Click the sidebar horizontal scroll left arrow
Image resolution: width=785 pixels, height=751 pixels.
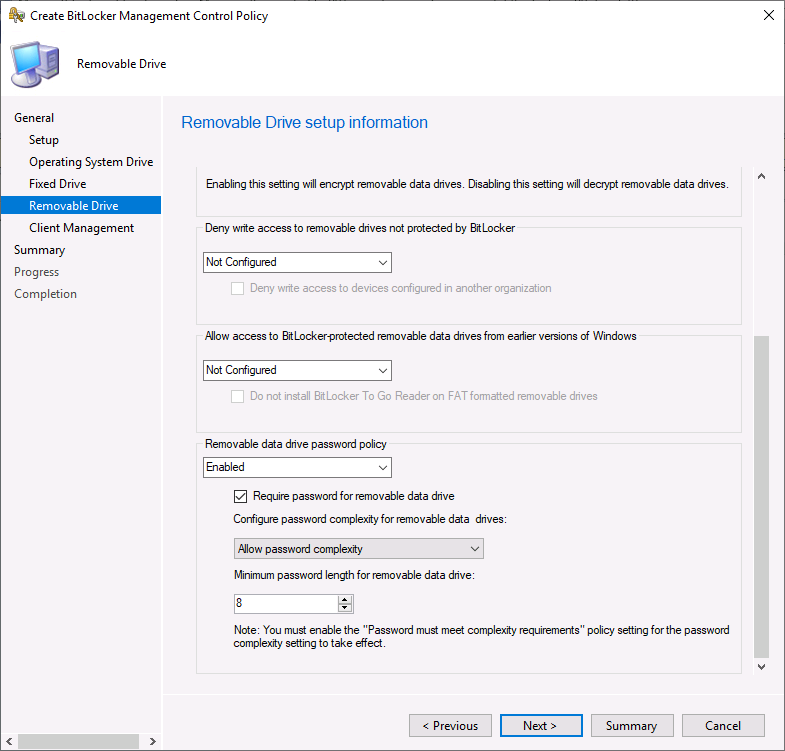tap(9, 741)
